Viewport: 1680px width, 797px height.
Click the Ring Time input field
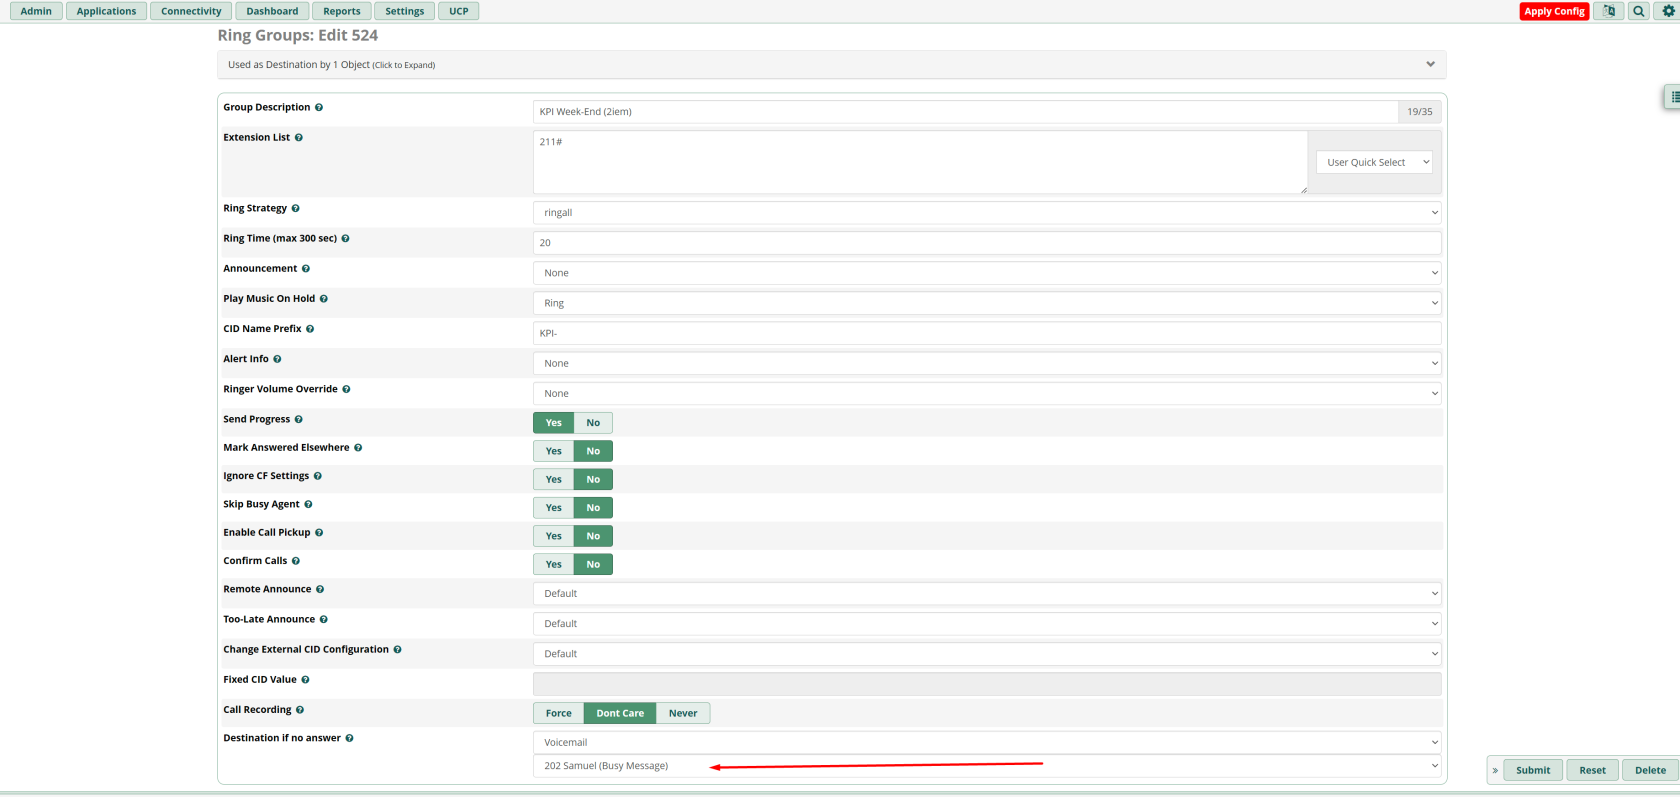(x=987, y=242)
